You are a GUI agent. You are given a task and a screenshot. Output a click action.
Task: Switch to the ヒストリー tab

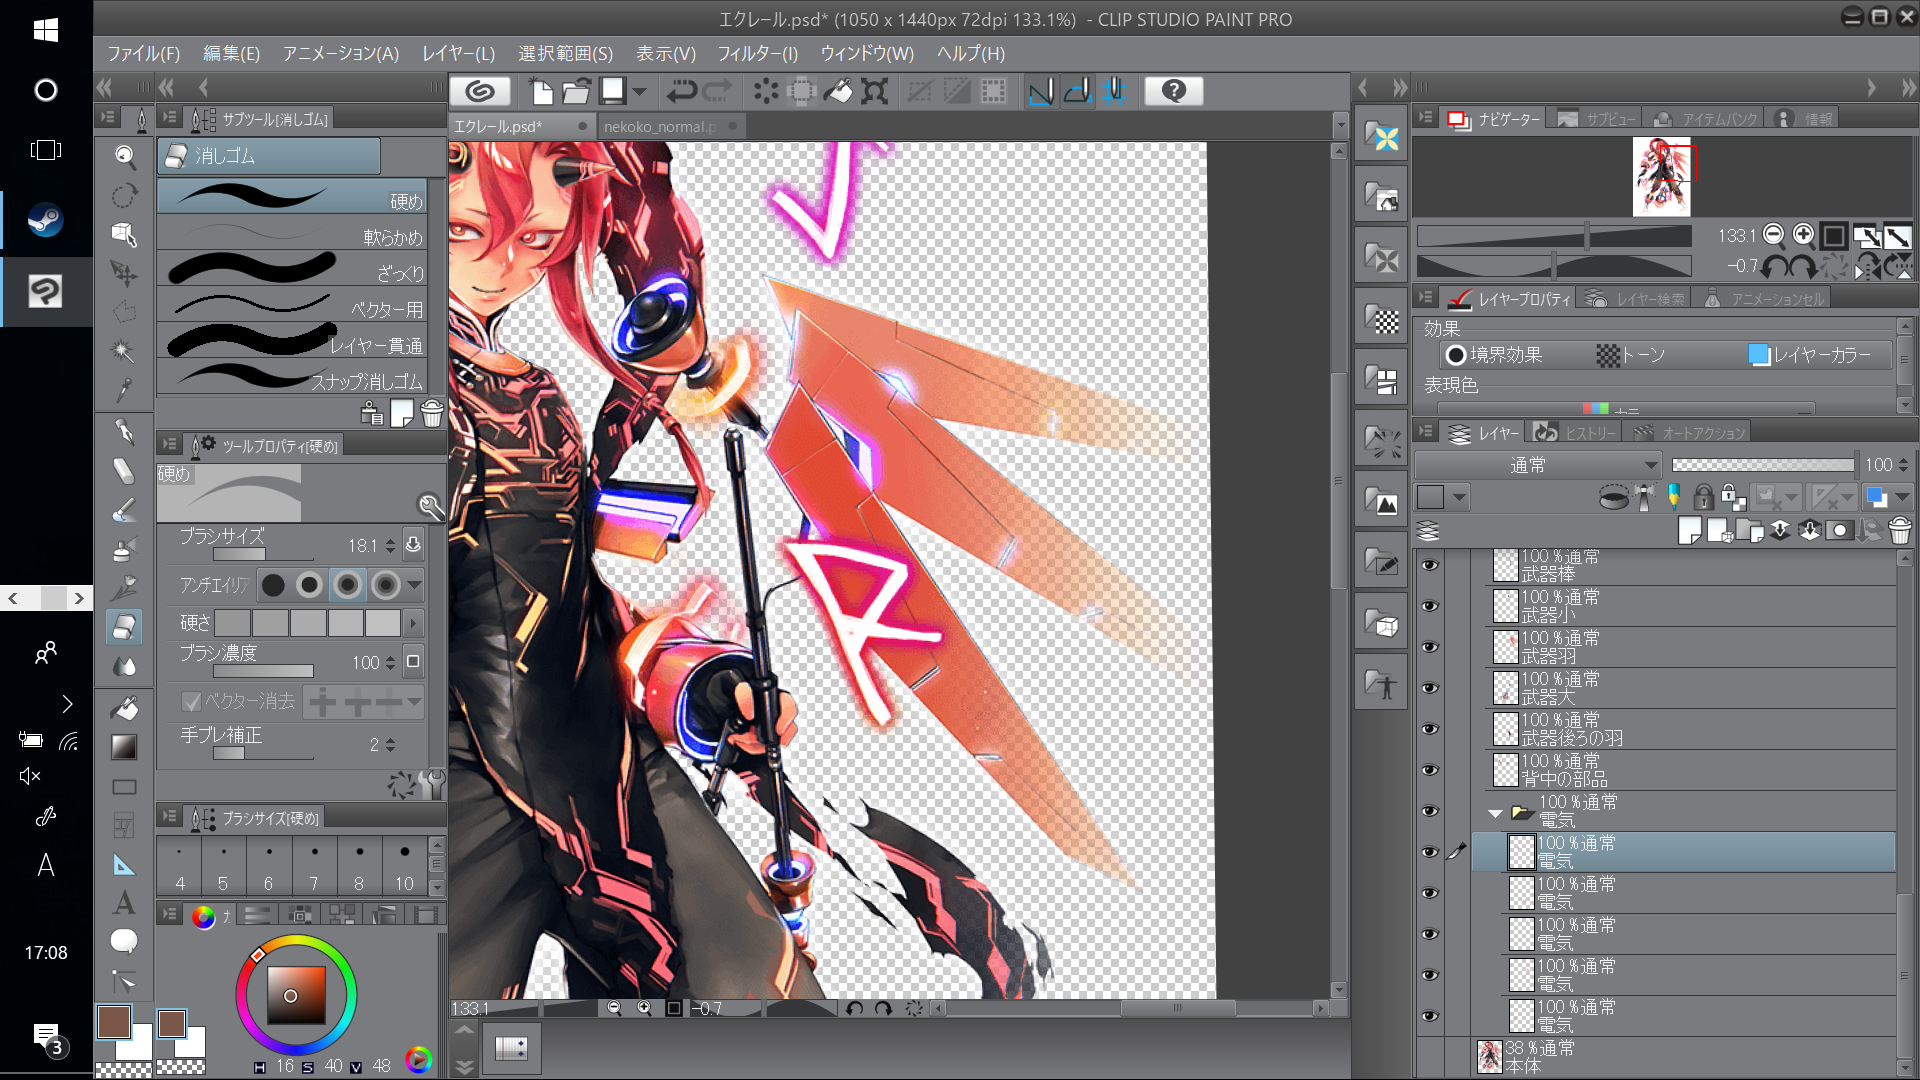1575,433
